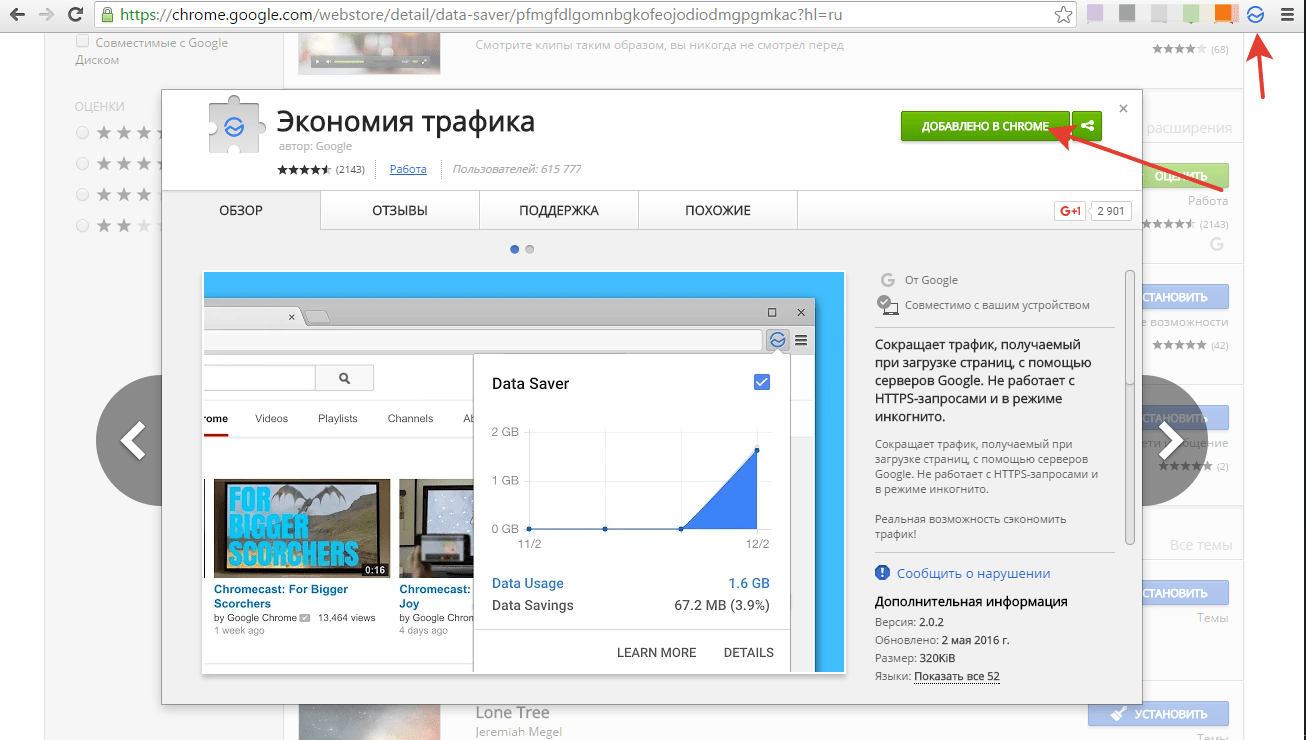
Task: Click the Экономия трафика title
Action: [406, 122]
